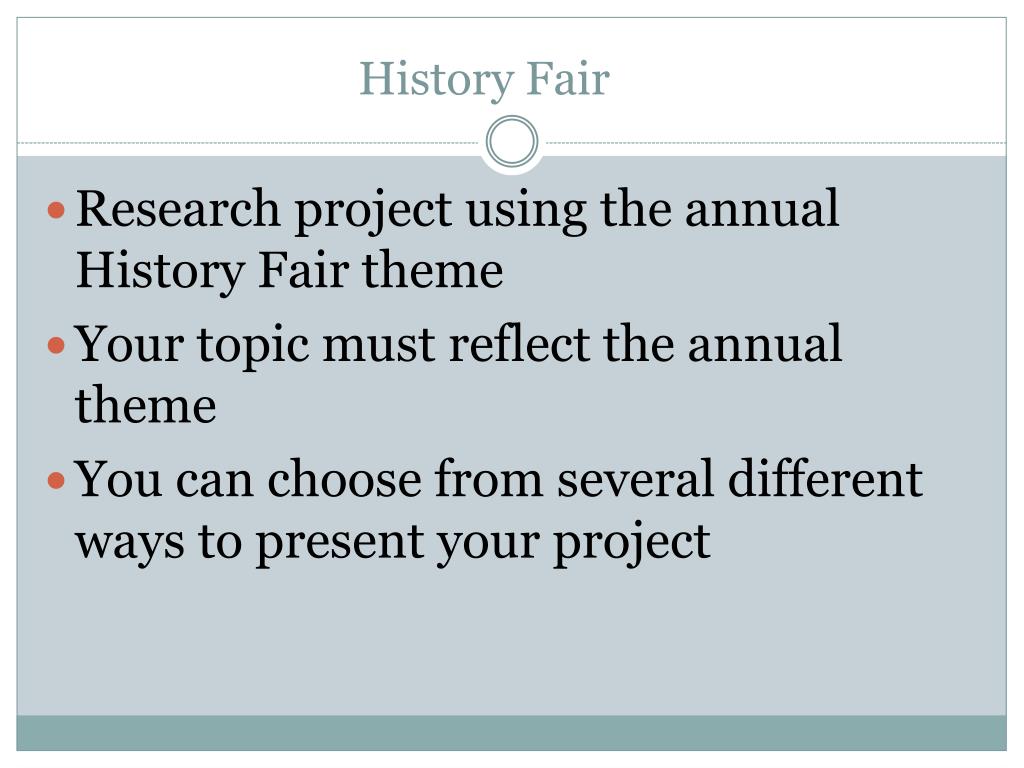Select the third orange bullet point

pyautogui.click(x=57, y=481)
